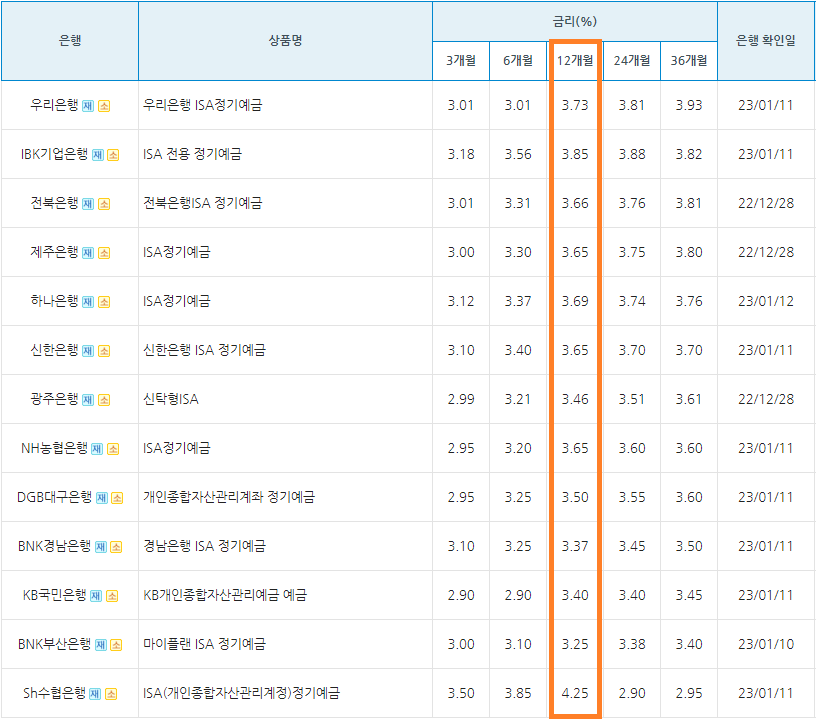Click 3.73 rate in 우리은행 row
816x719 pixels.
[575, 106]
